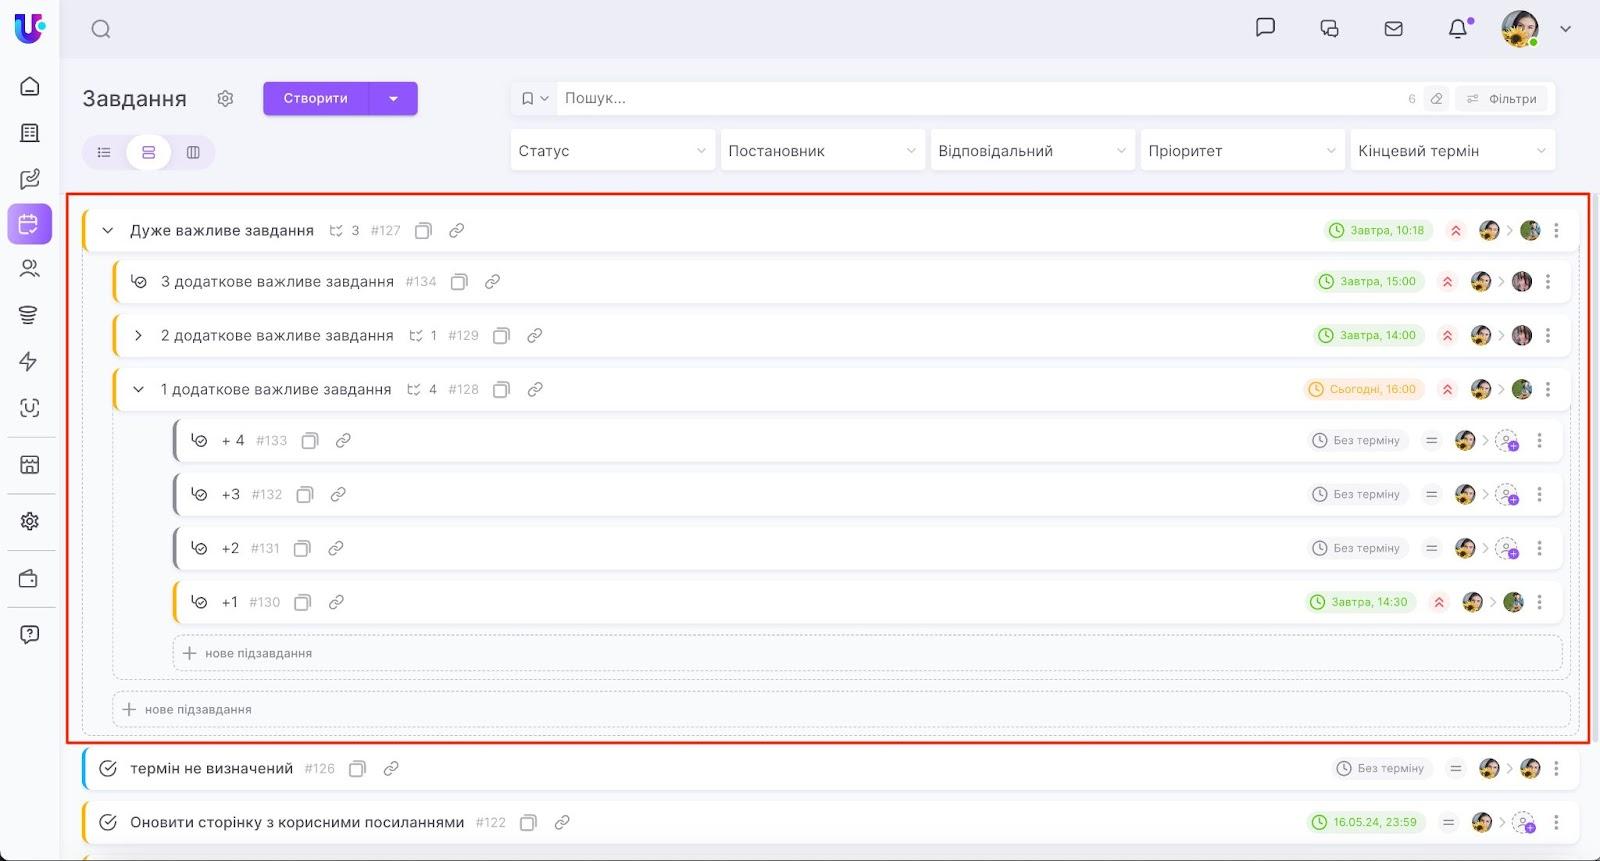Open the help question icon in sidebar
This screenshot has height=861, width=1600.
tap(30, 634)
